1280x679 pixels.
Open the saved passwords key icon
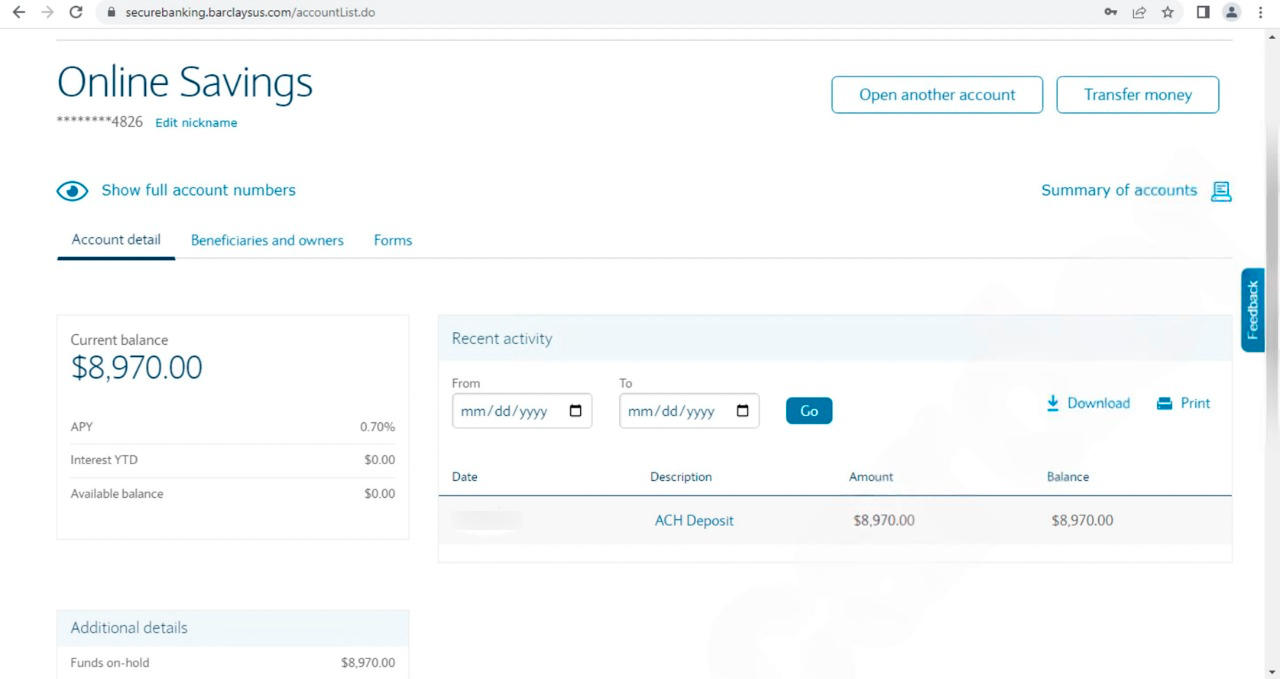(1111, 12)
